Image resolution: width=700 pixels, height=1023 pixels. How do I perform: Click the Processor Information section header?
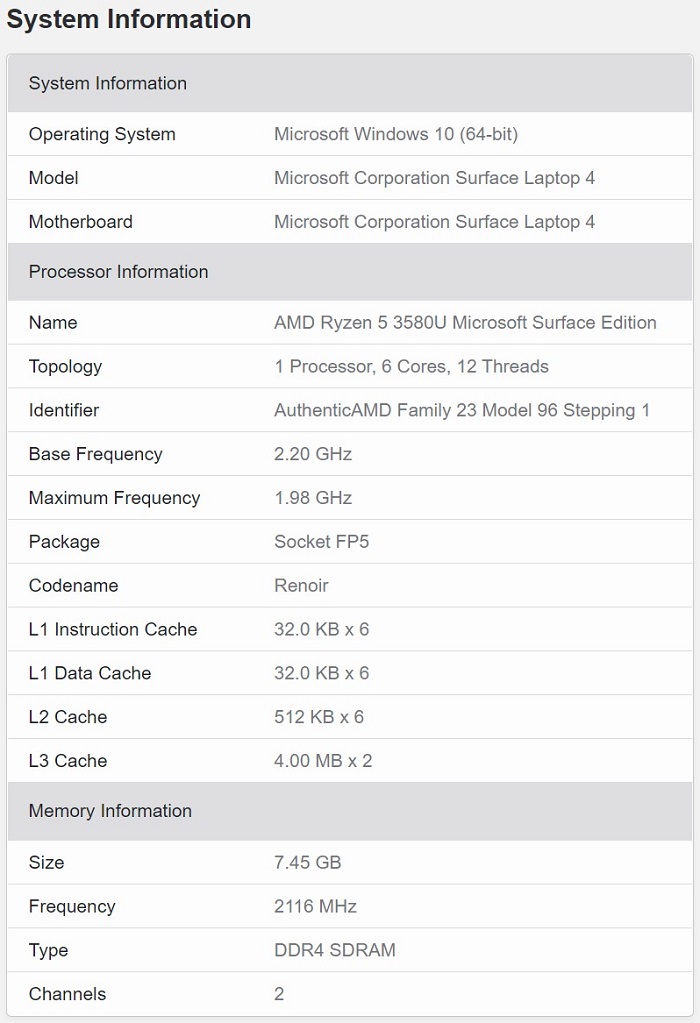point(118,271)
